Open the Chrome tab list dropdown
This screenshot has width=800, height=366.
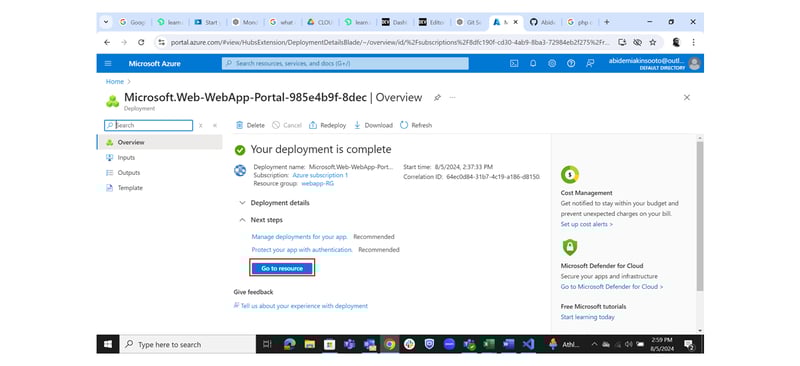click(106, 22)
